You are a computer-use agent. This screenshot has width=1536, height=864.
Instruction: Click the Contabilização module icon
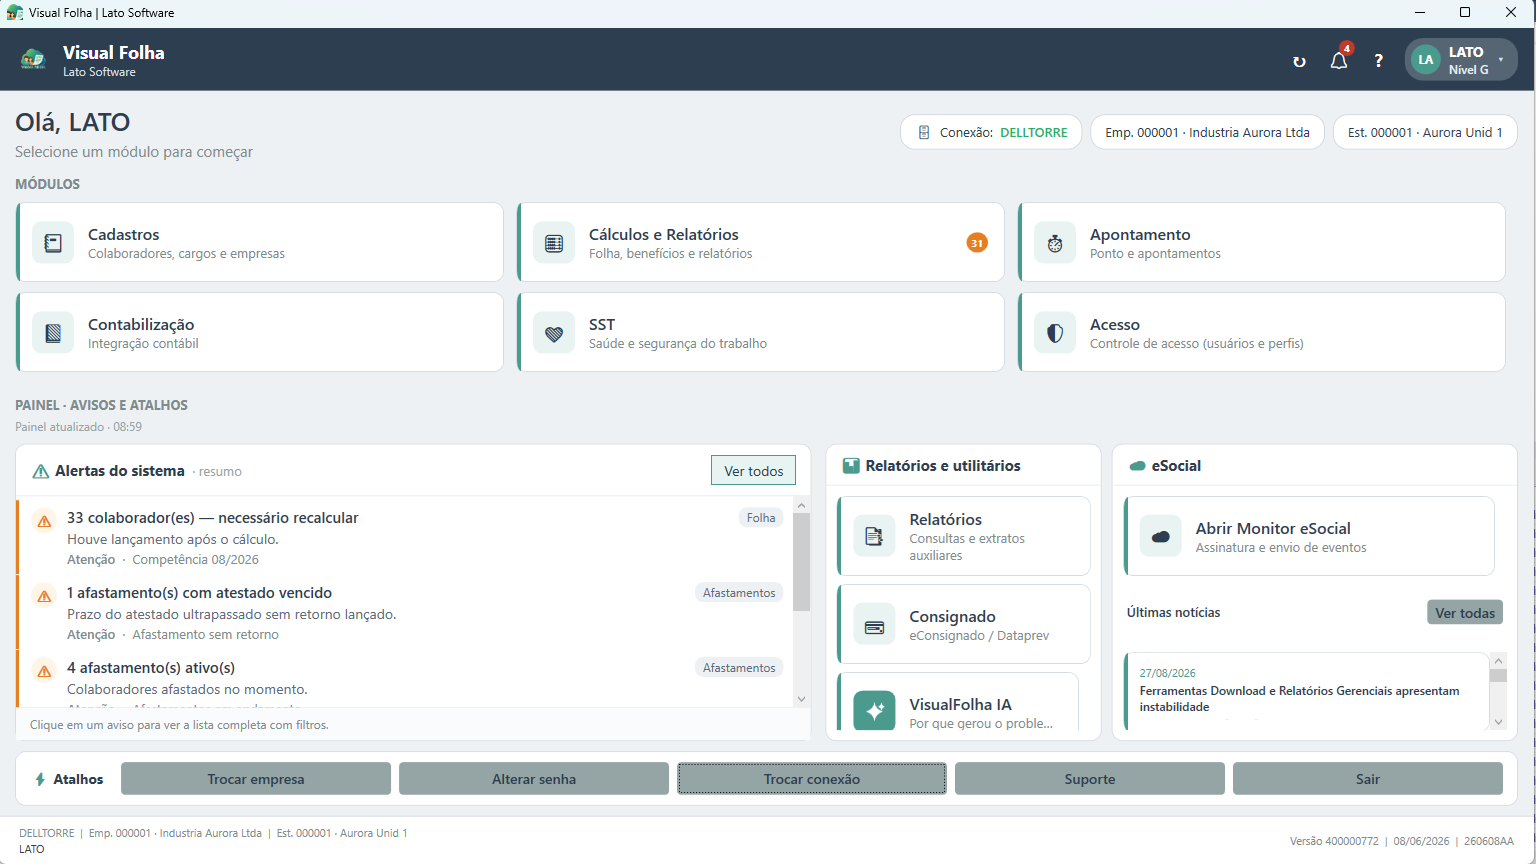53,333
